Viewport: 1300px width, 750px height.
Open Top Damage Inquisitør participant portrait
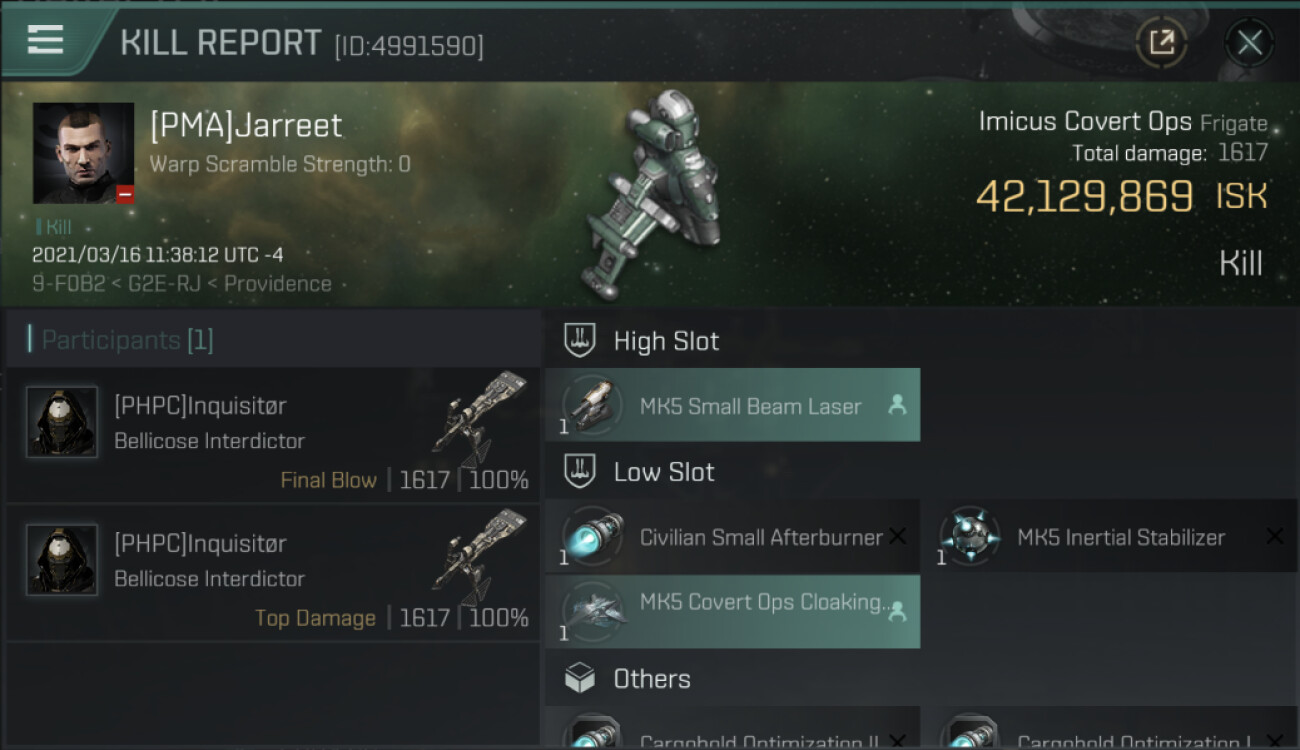point(62,560)
